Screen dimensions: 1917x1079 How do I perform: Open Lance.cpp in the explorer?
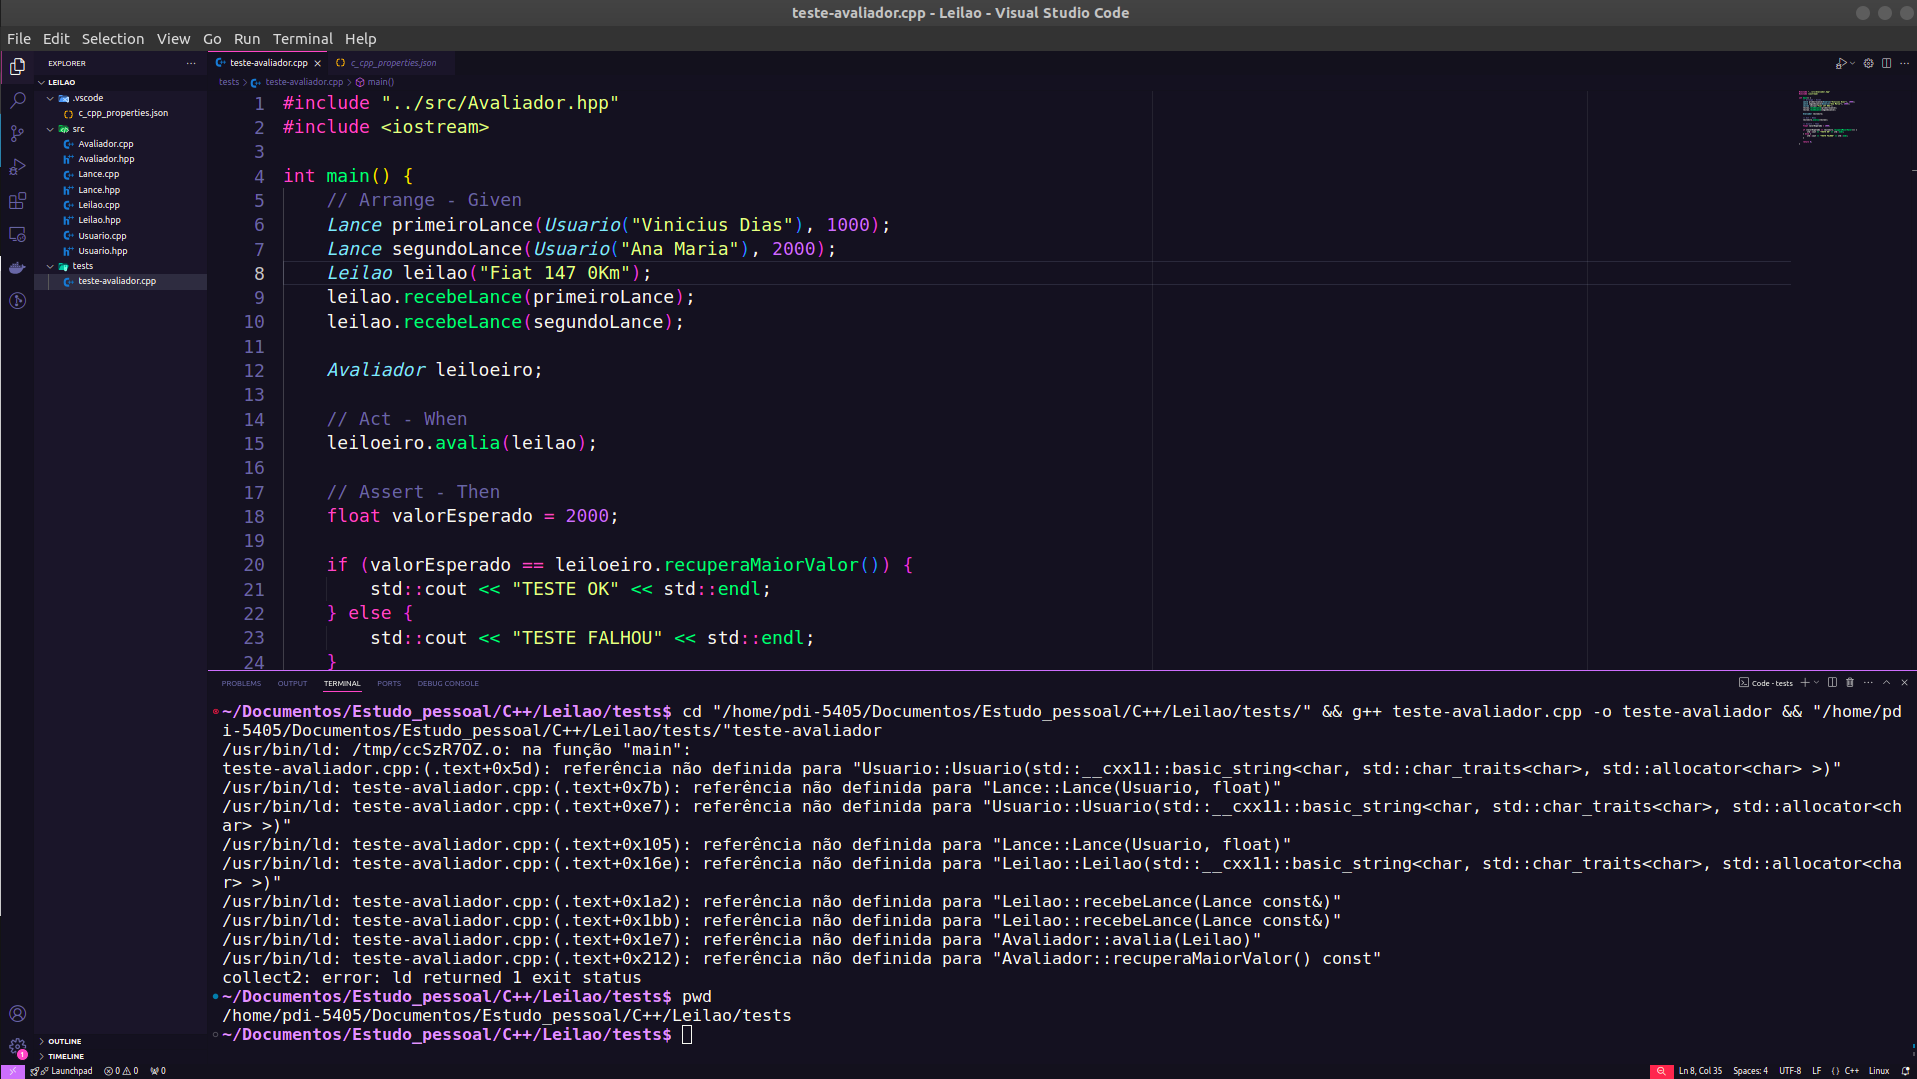coord(99,174)
